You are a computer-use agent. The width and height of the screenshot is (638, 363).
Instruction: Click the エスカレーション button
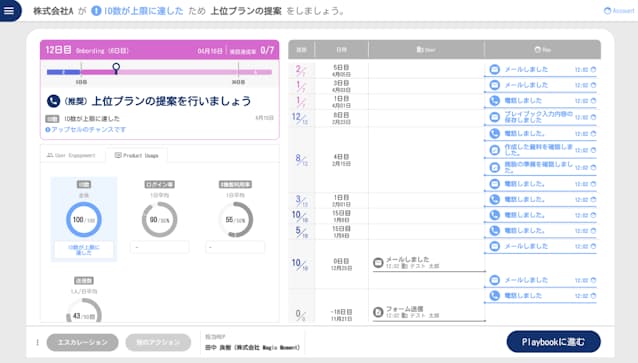pyautogui.click(x=83, y=342)
